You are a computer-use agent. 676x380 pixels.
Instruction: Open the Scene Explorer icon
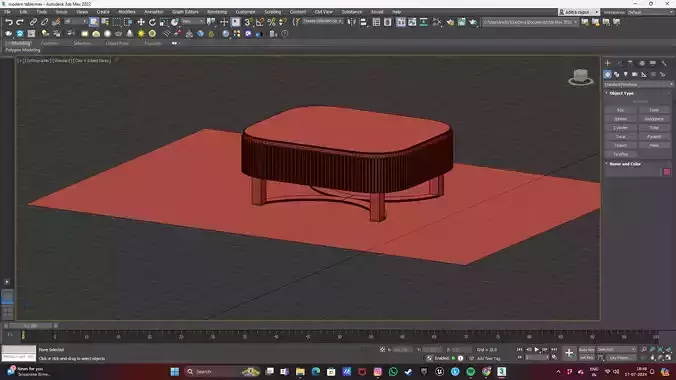pos(376,22)
